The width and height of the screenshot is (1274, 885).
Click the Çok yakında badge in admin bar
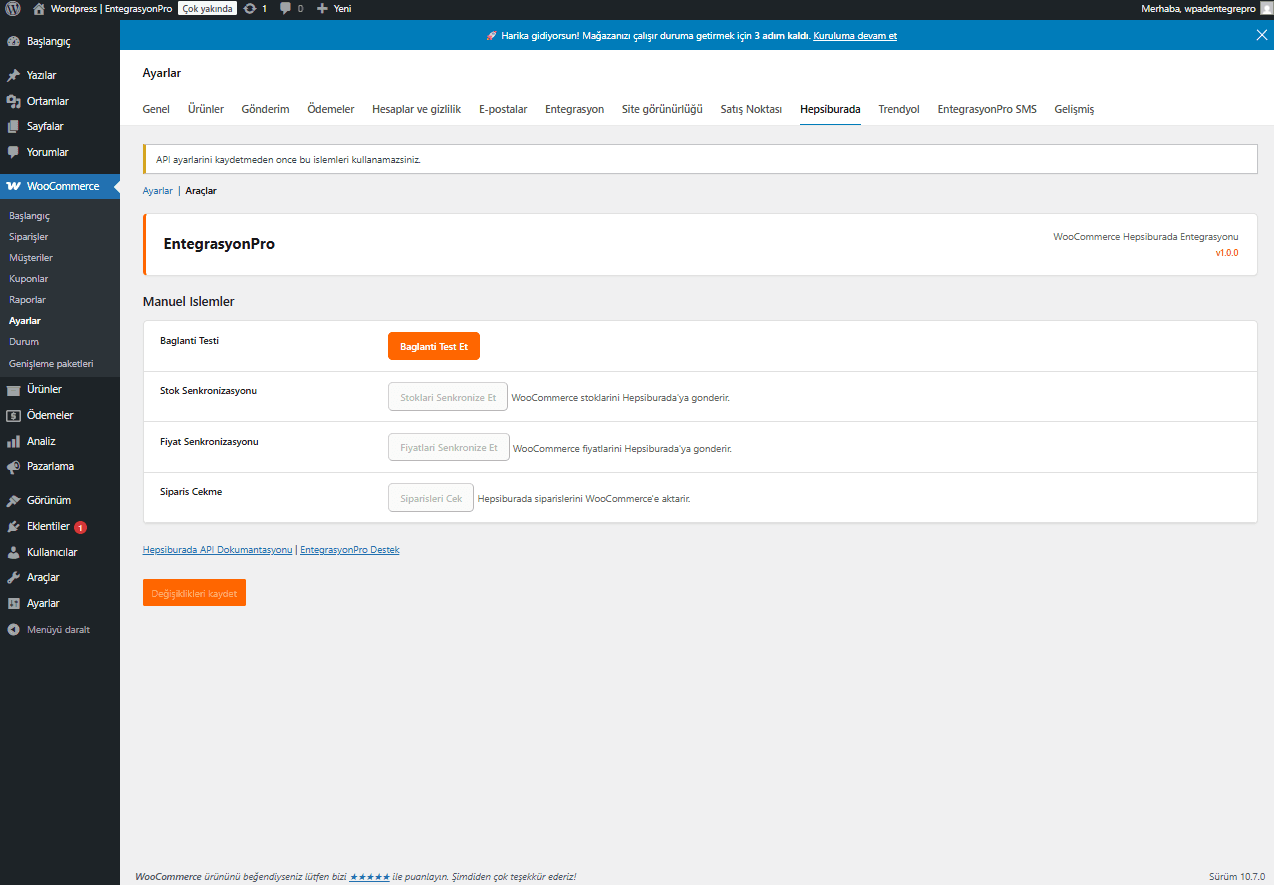208,8
